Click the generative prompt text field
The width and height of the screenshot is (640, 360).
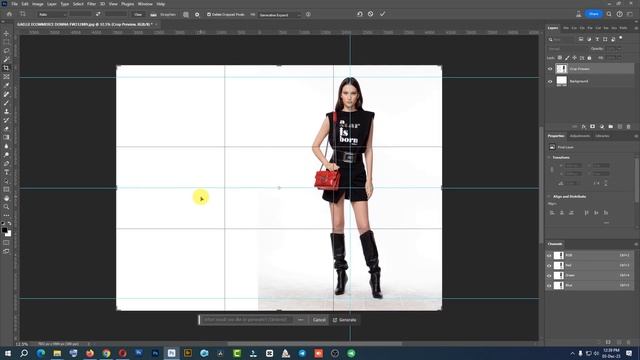(247, 320)
